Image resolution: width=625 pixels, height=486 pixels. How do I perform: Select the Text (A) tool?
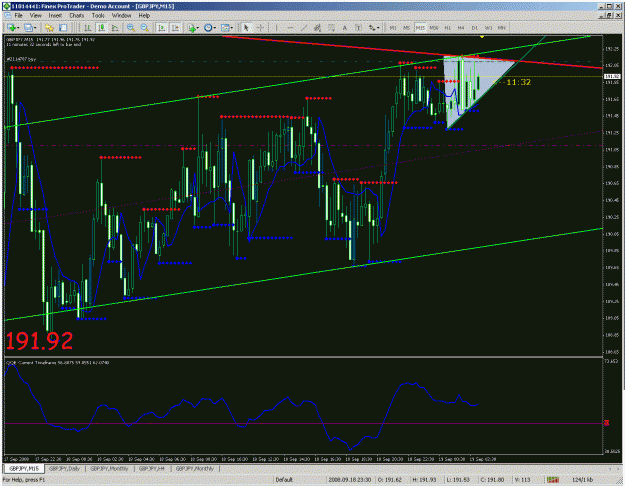345,28
